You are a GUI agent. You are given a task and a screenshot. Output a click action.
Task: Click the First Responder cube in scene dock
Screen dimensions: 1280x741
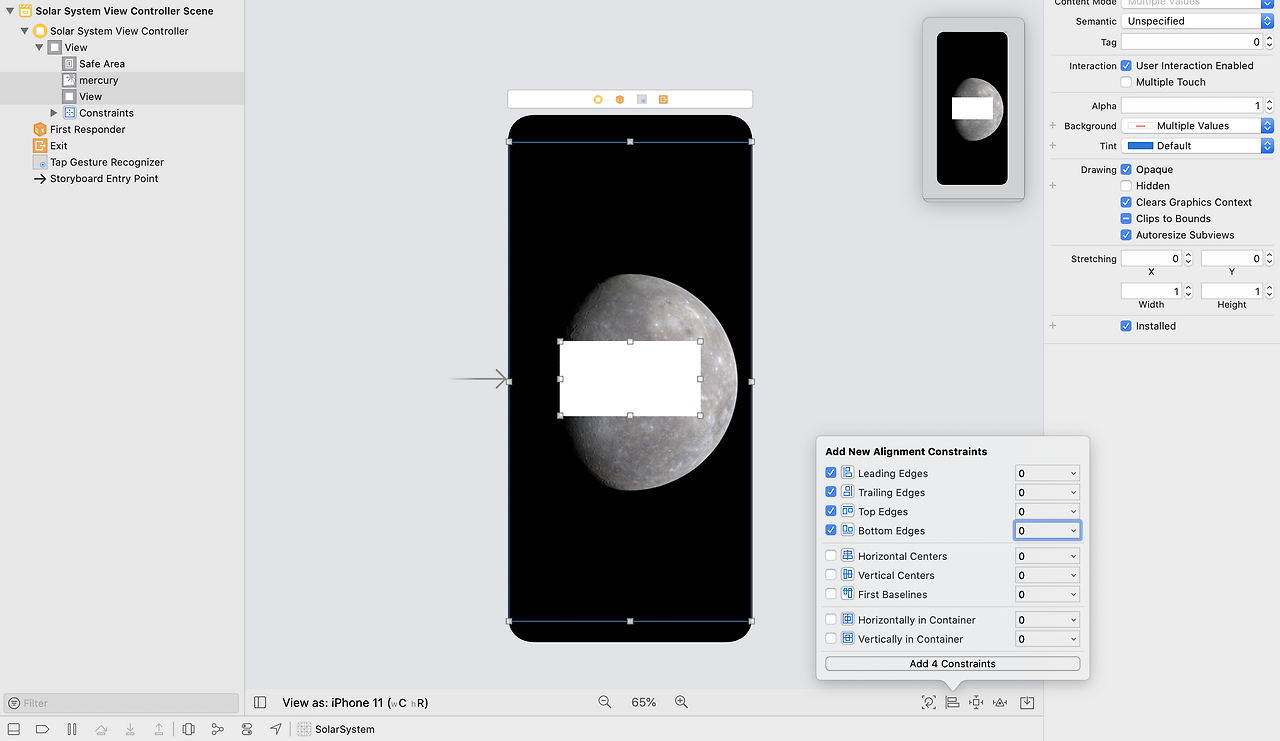click(x=620, y=99)
